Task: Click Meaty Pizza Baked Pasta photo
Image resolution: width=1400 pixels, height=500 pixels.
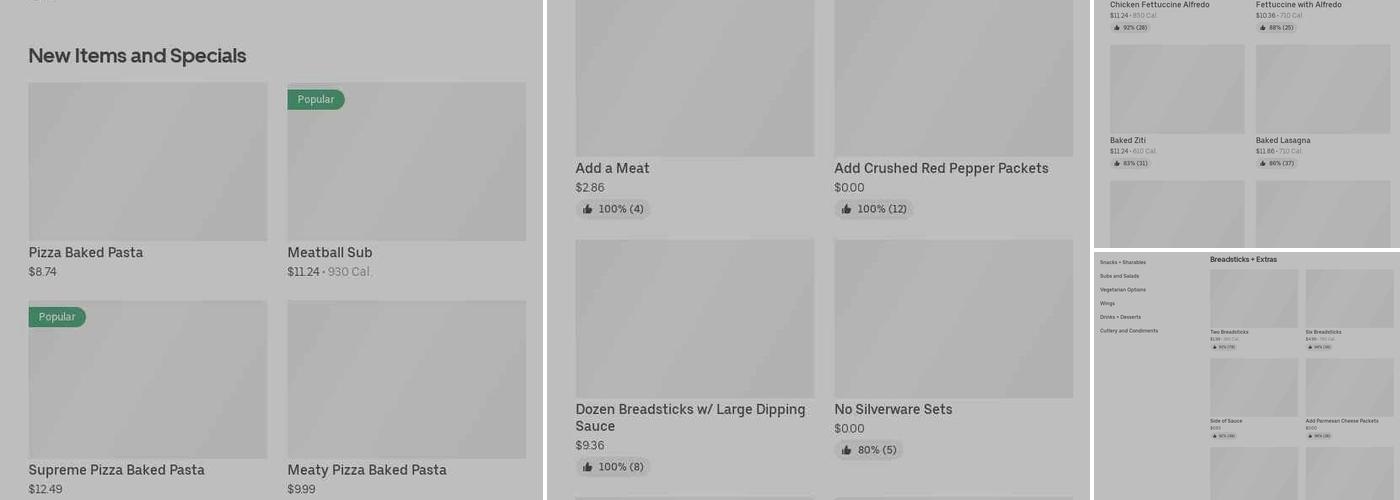Action: pyautogui.click(x=406, y=379)
